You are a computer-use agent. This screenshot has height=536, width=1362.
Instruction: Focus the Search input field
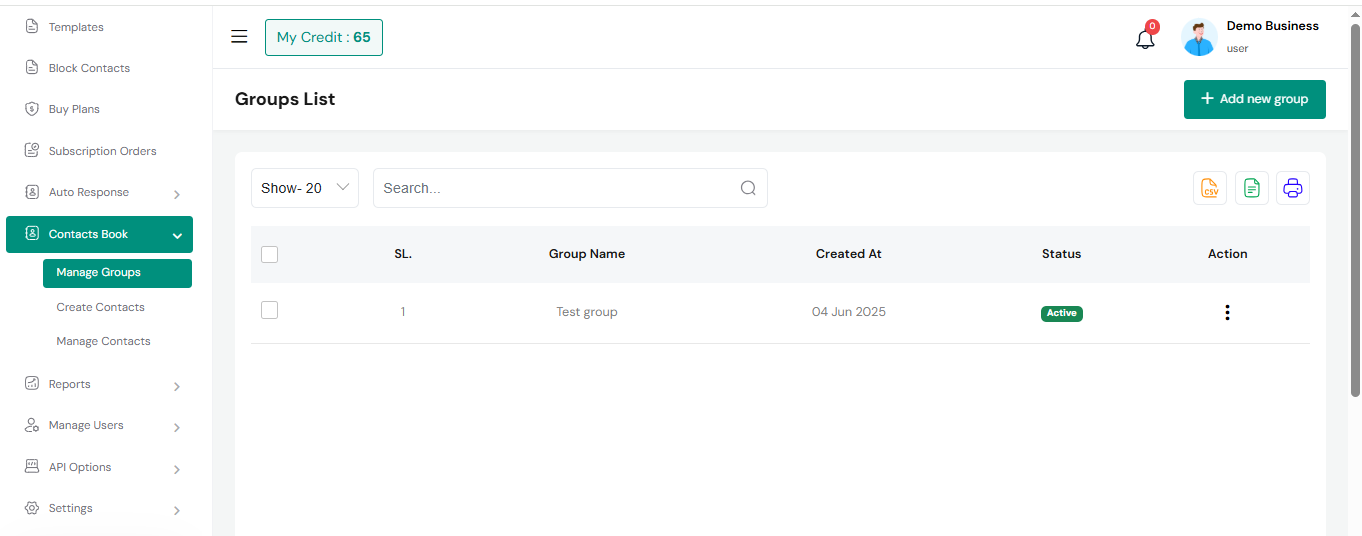pos(555,188)
